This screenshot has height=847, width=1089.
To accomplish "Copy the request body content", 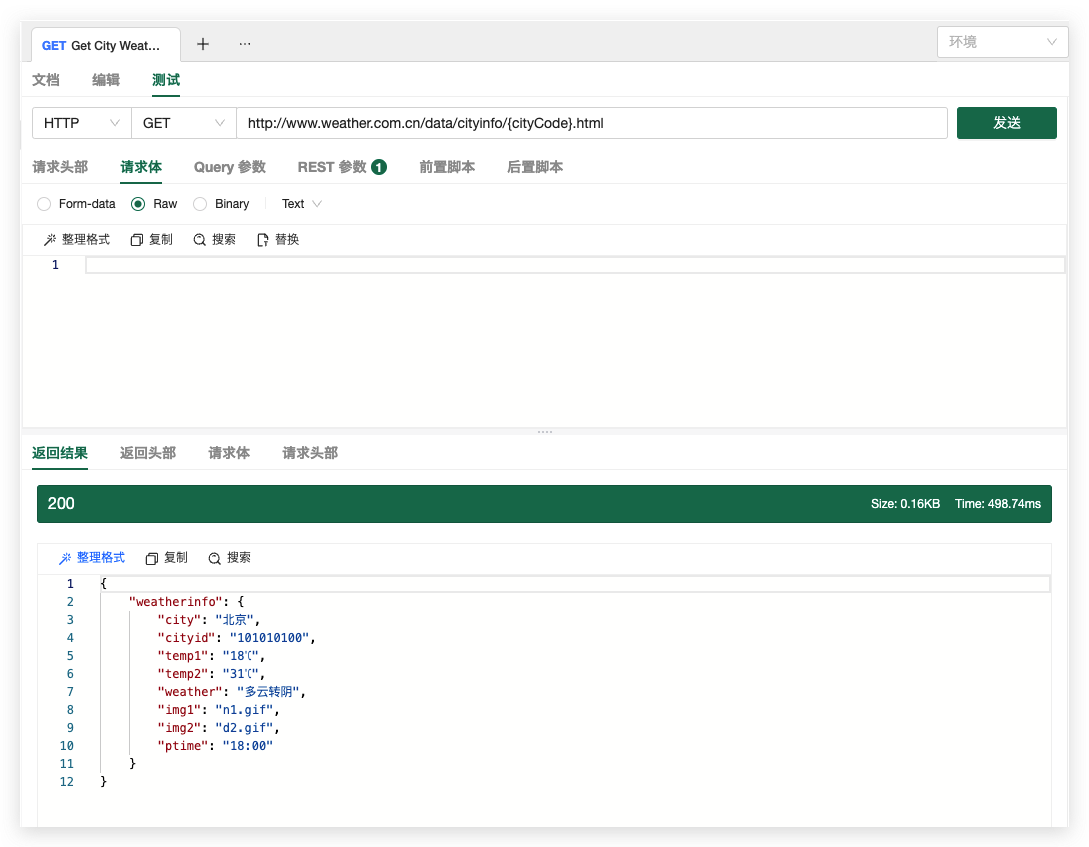I will [x=151, y=239].
